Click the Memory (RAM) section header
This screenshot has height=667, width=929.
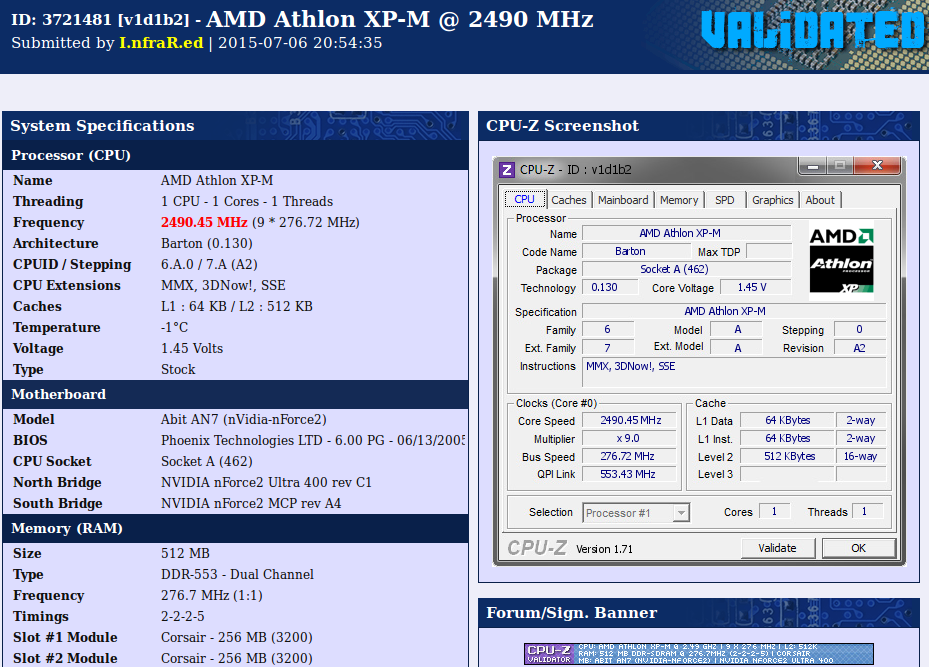pos(236,528)
